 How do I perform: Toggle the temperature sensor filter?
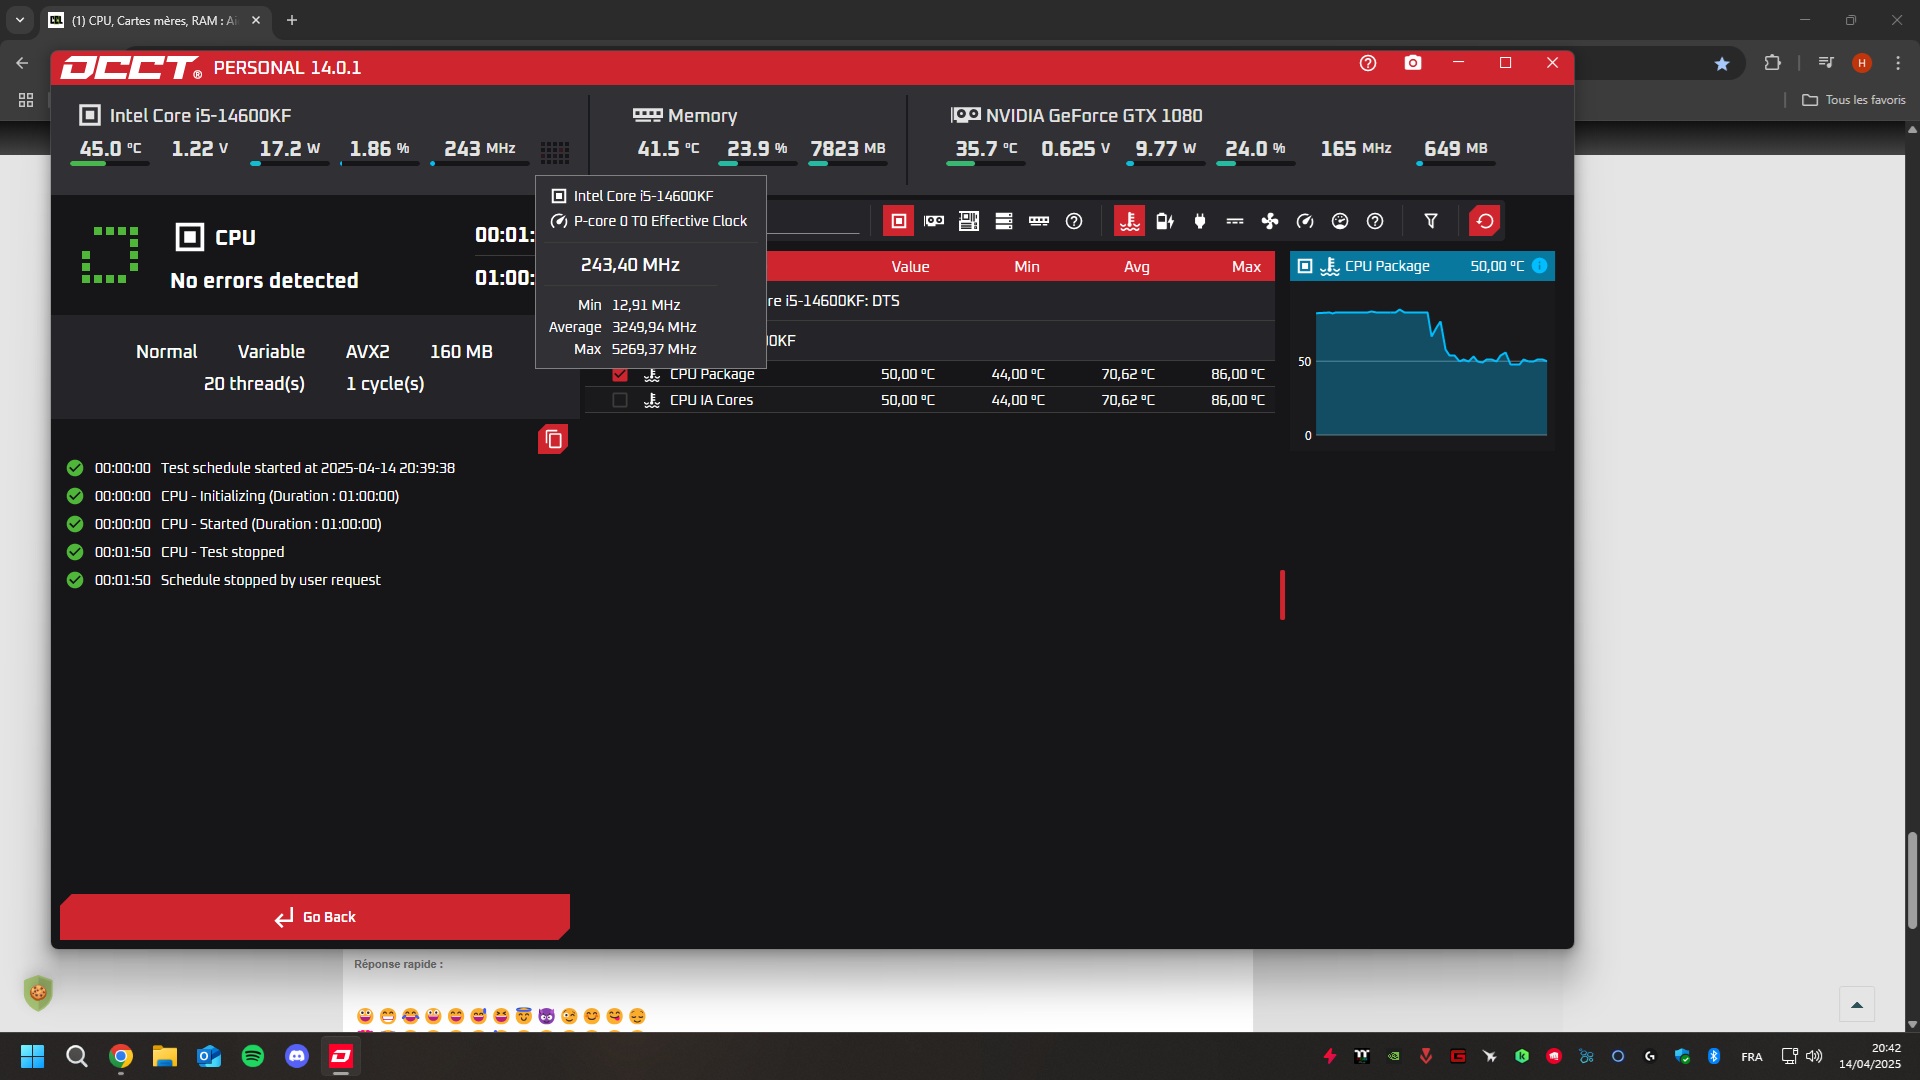coord(1129,221)
